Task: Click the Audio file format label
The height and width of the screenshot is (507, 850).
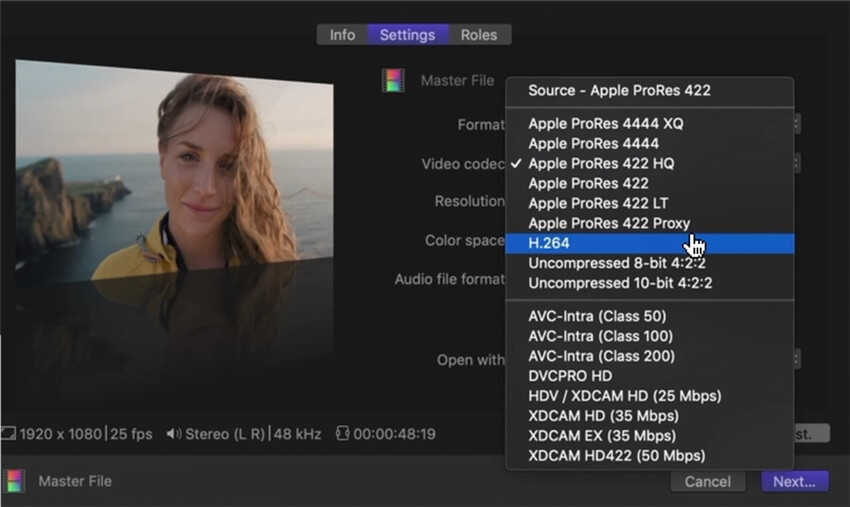Action: click(x=449, y=280)
